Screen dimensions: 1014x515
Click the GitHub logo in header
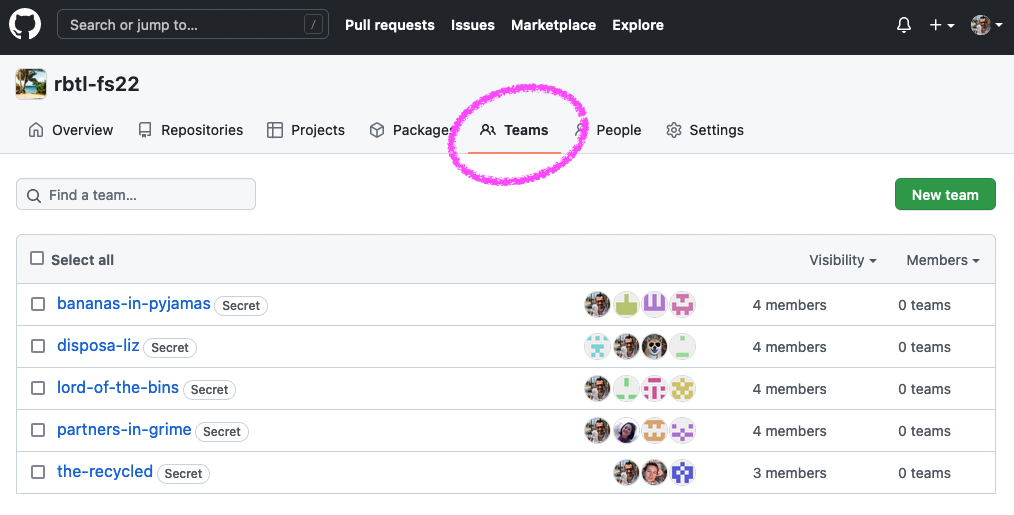point(25,25)
